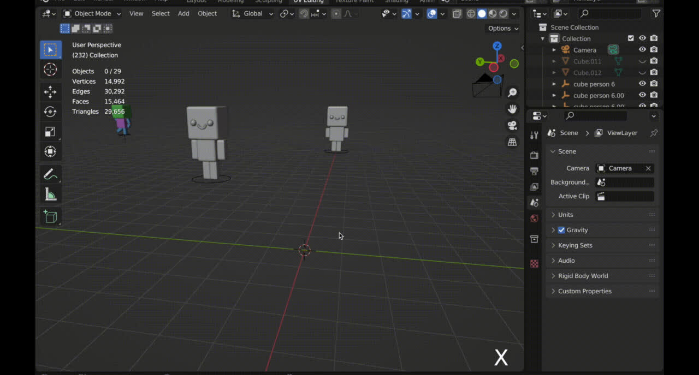Open the Select menu in viewport header
The image size is (699, 375).
(x=160, y=14)
